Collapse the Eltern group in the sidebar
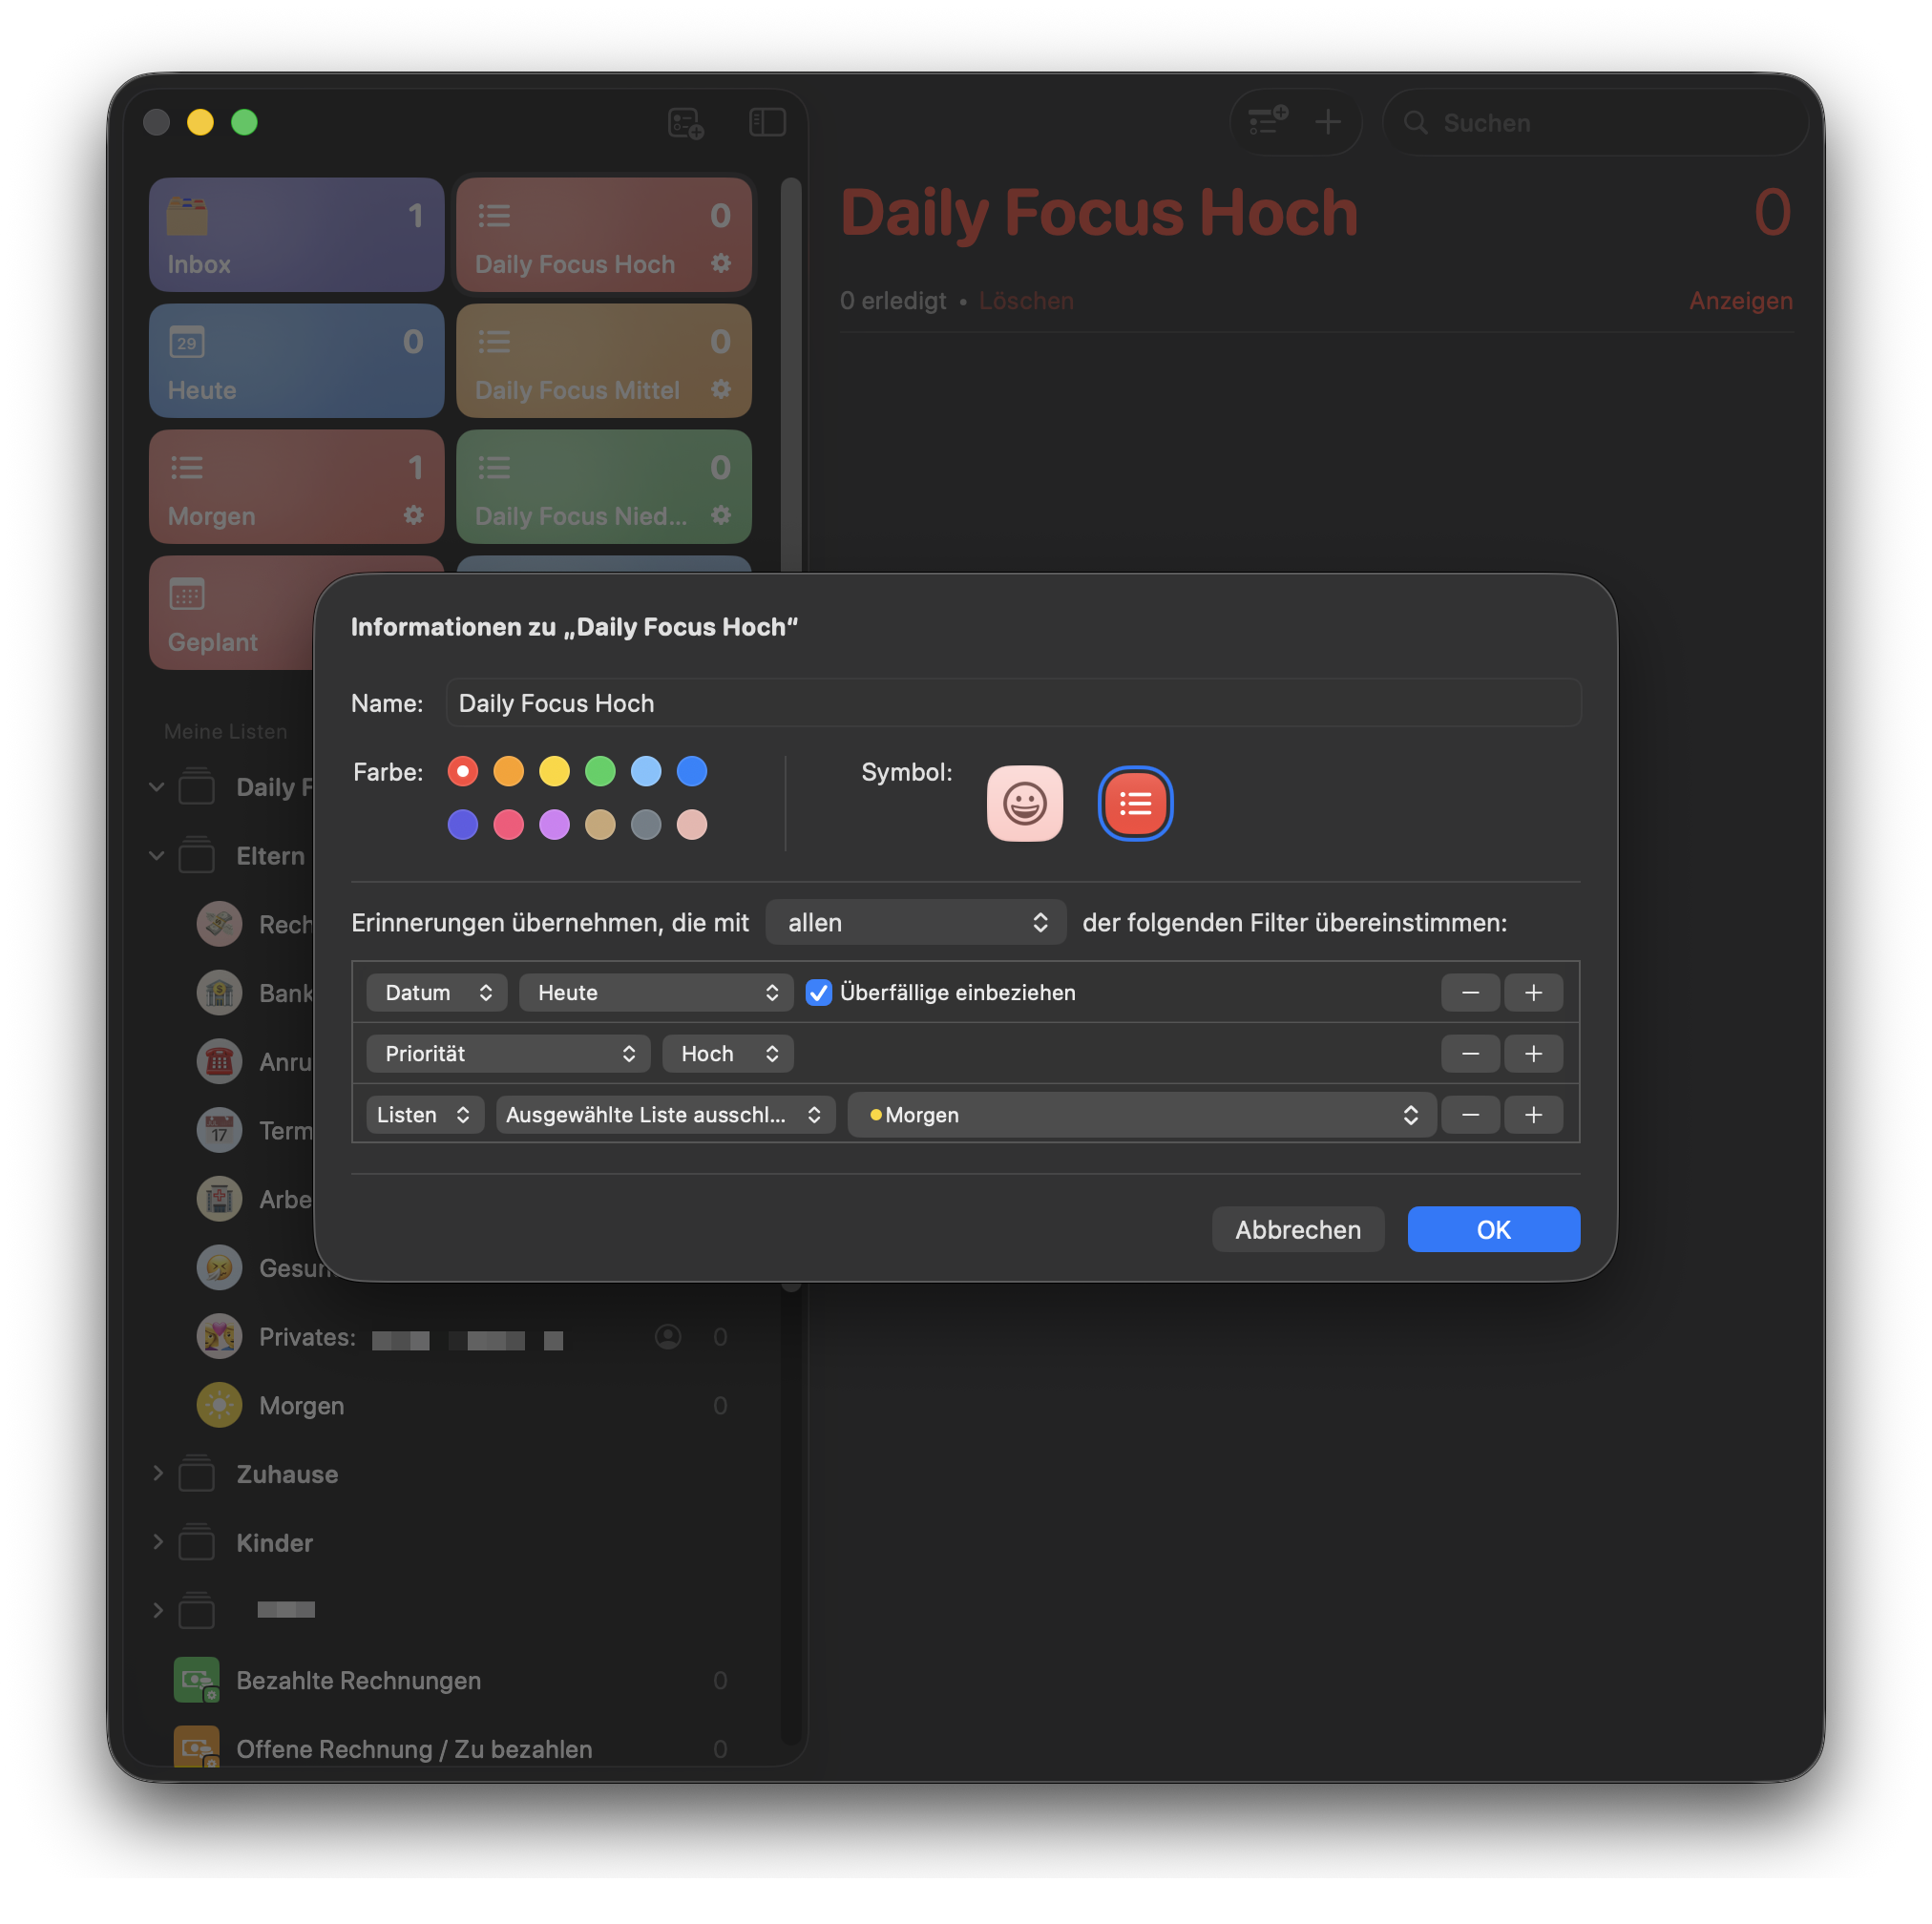Viewport: 1932px width, 1924px height. click(157, 856)
